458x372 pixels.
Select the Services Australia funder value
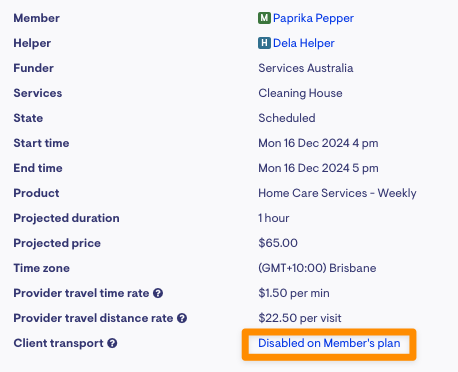pyautogui.click(x=306, y=68)
